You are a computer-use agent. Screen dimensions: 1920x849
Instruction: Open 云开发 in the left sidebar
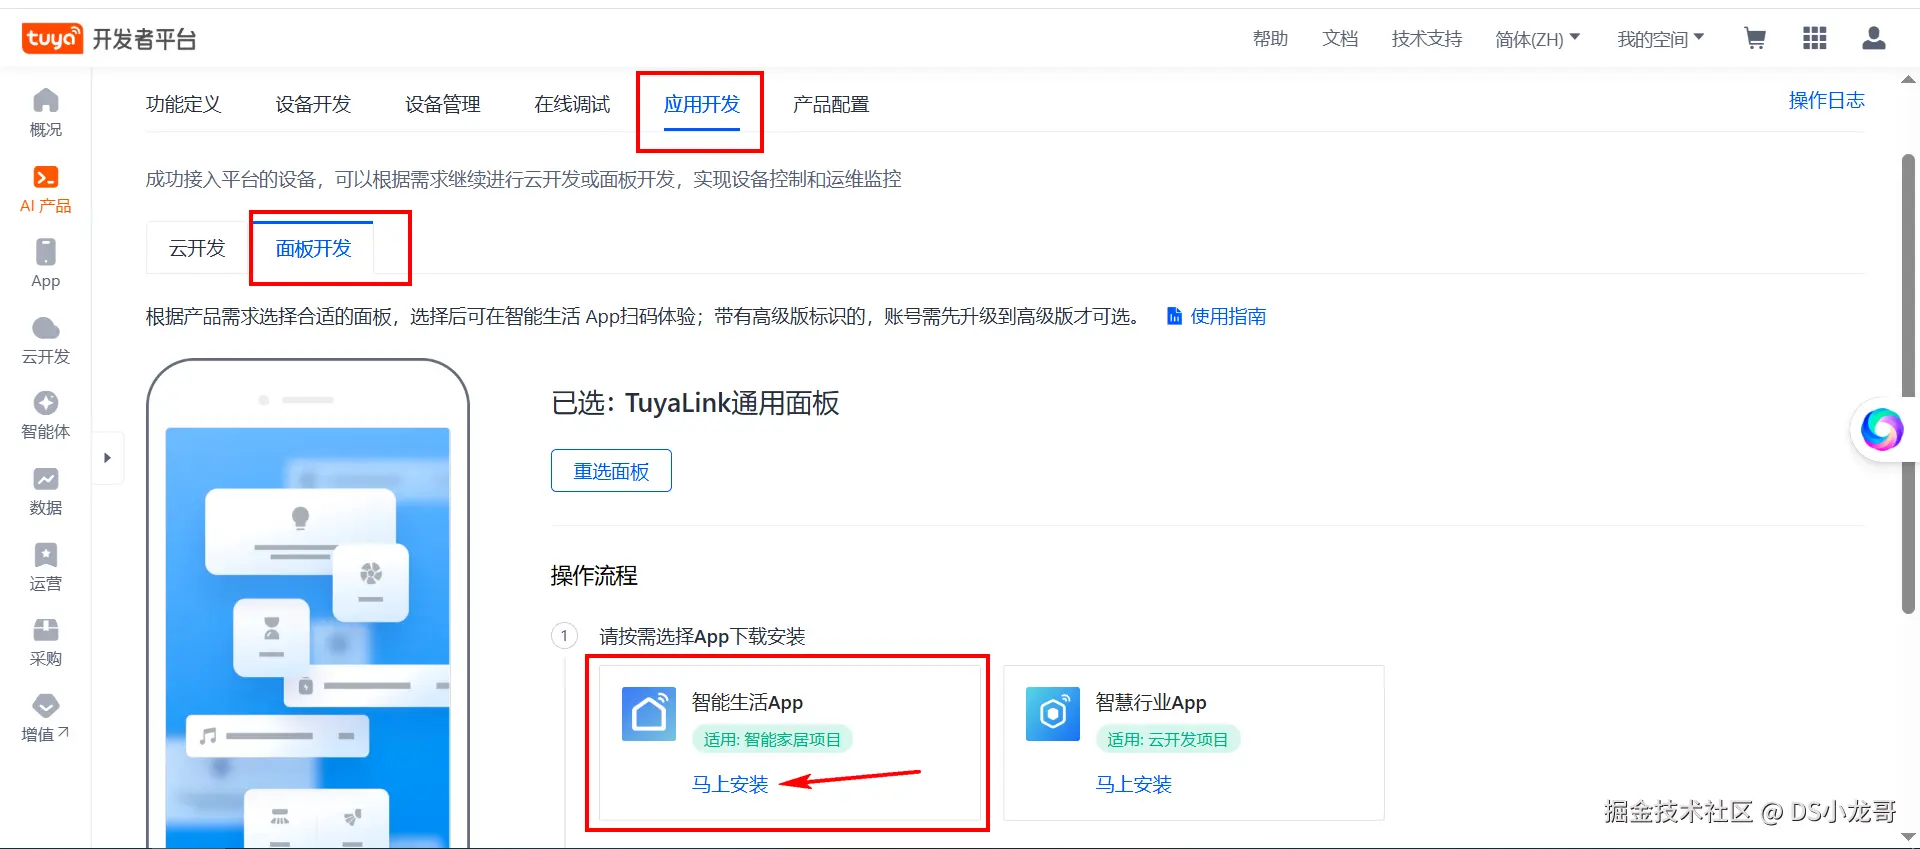pos(45,340)
